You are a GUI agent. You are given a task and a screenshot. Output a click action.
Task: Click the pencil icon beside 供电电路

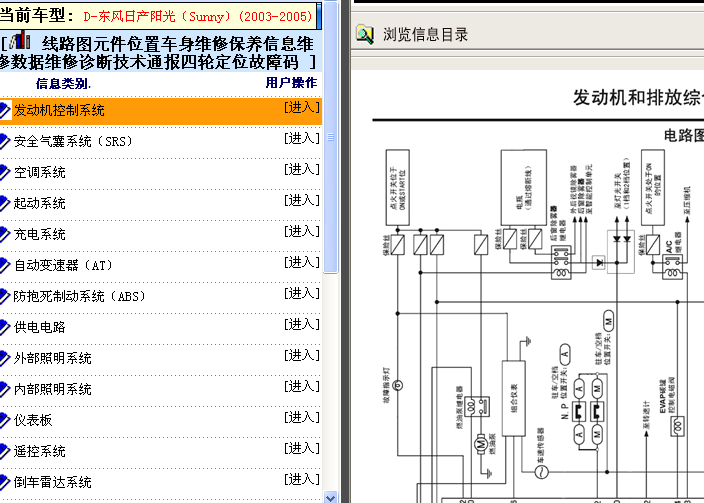click(x=4, y=327)
